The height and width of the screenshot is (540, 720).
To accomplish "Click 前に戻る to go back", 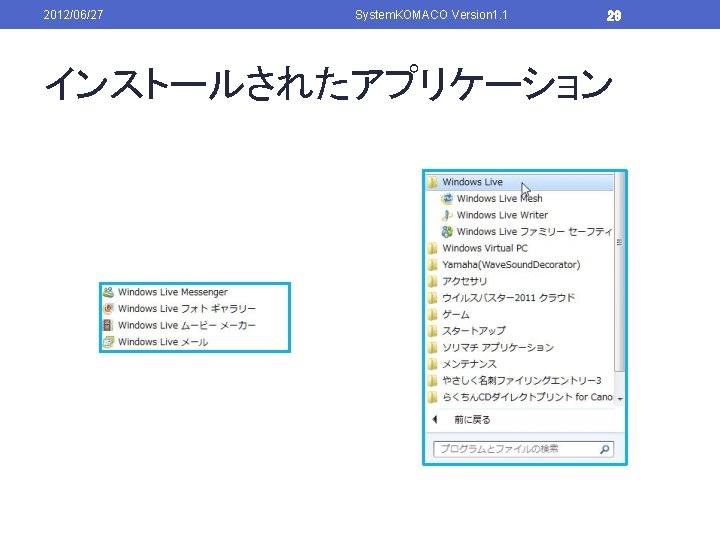I will click(x=472, y=420).
